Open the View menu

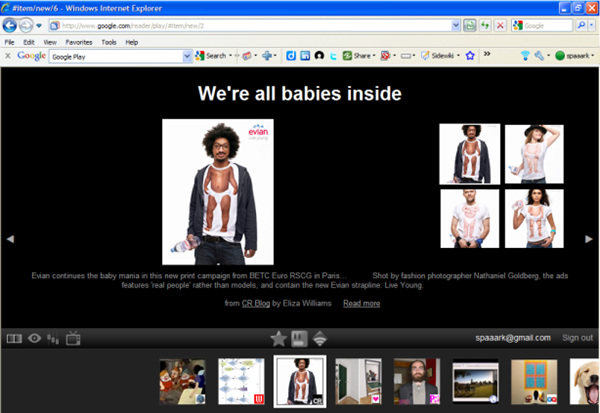(50, 42)
